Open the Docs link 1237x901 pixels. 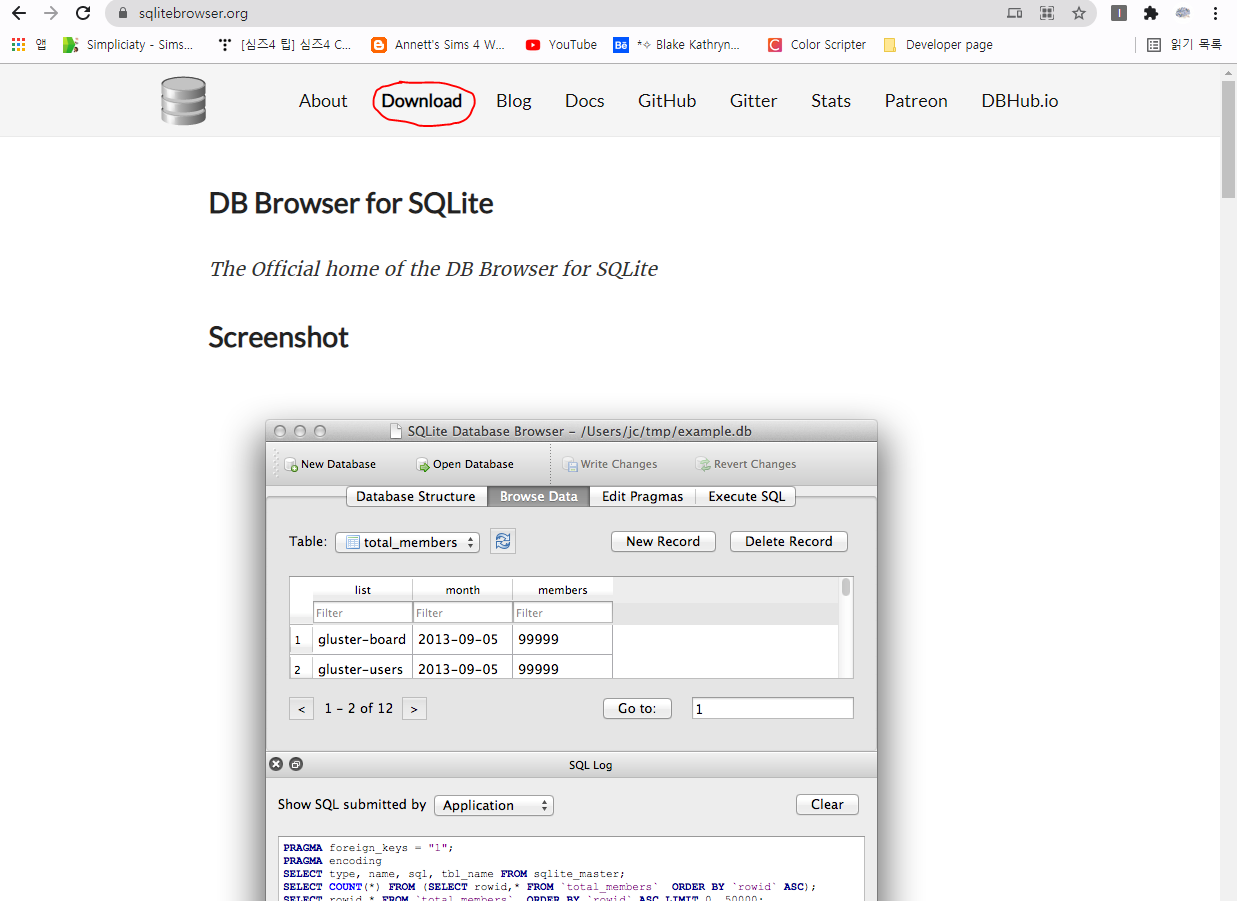[x=585, y=101]
